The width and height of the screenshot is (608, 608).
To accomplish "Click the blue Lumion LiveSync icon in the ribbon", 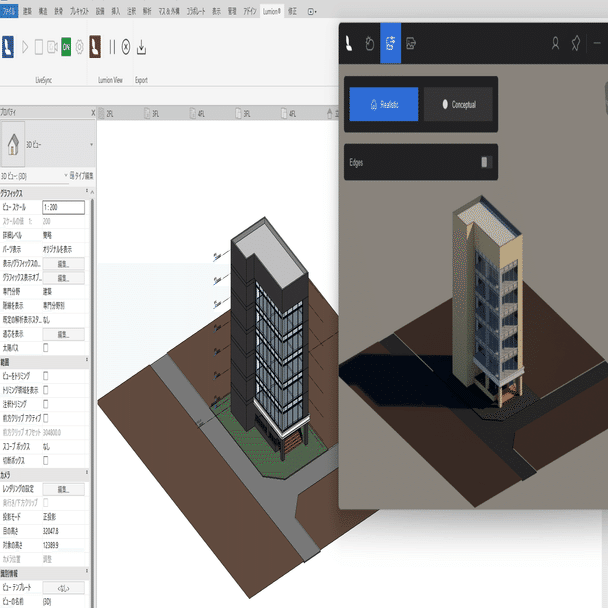I will click(x=8, y=47).
